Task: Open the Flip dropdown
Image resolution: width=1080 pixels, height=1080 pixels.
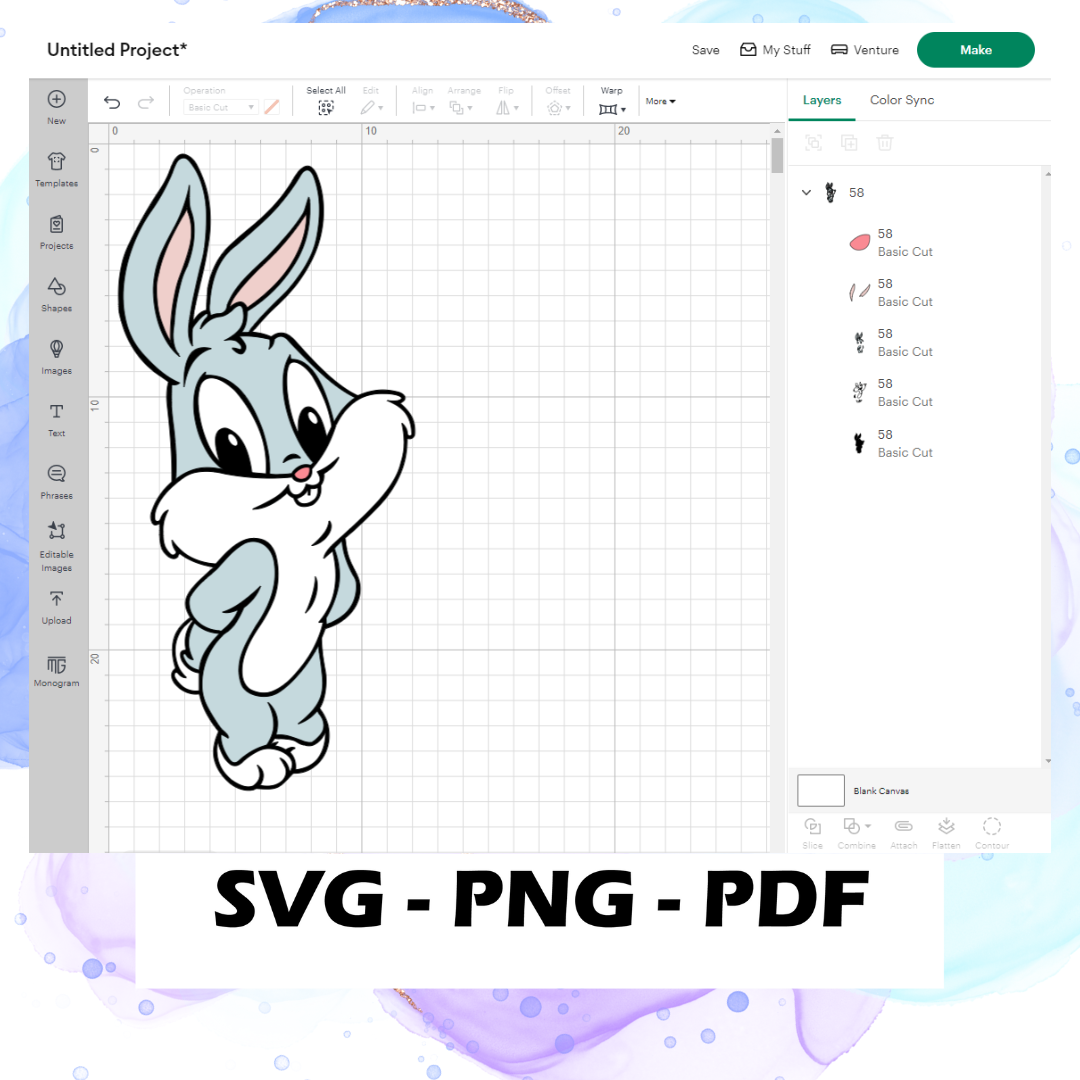Action: pos(507,107)
